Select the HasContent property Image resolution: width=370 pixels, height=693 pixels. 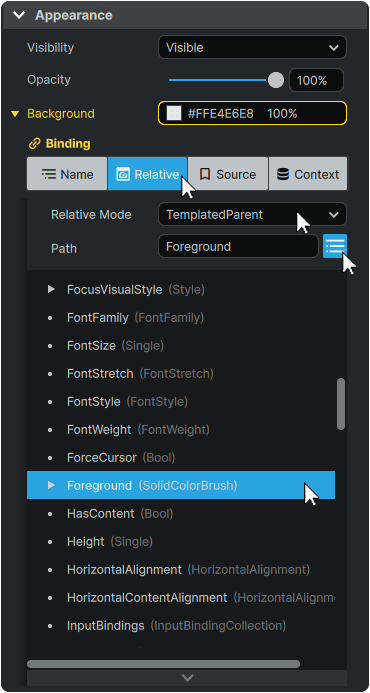181,514
